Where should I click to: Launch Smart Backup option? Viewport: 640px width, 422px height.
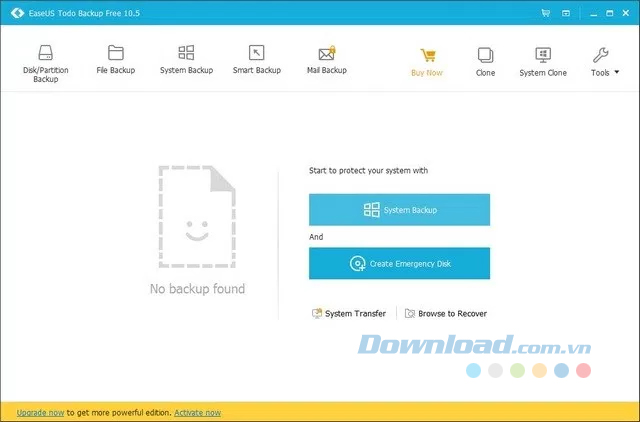point(257,60)
